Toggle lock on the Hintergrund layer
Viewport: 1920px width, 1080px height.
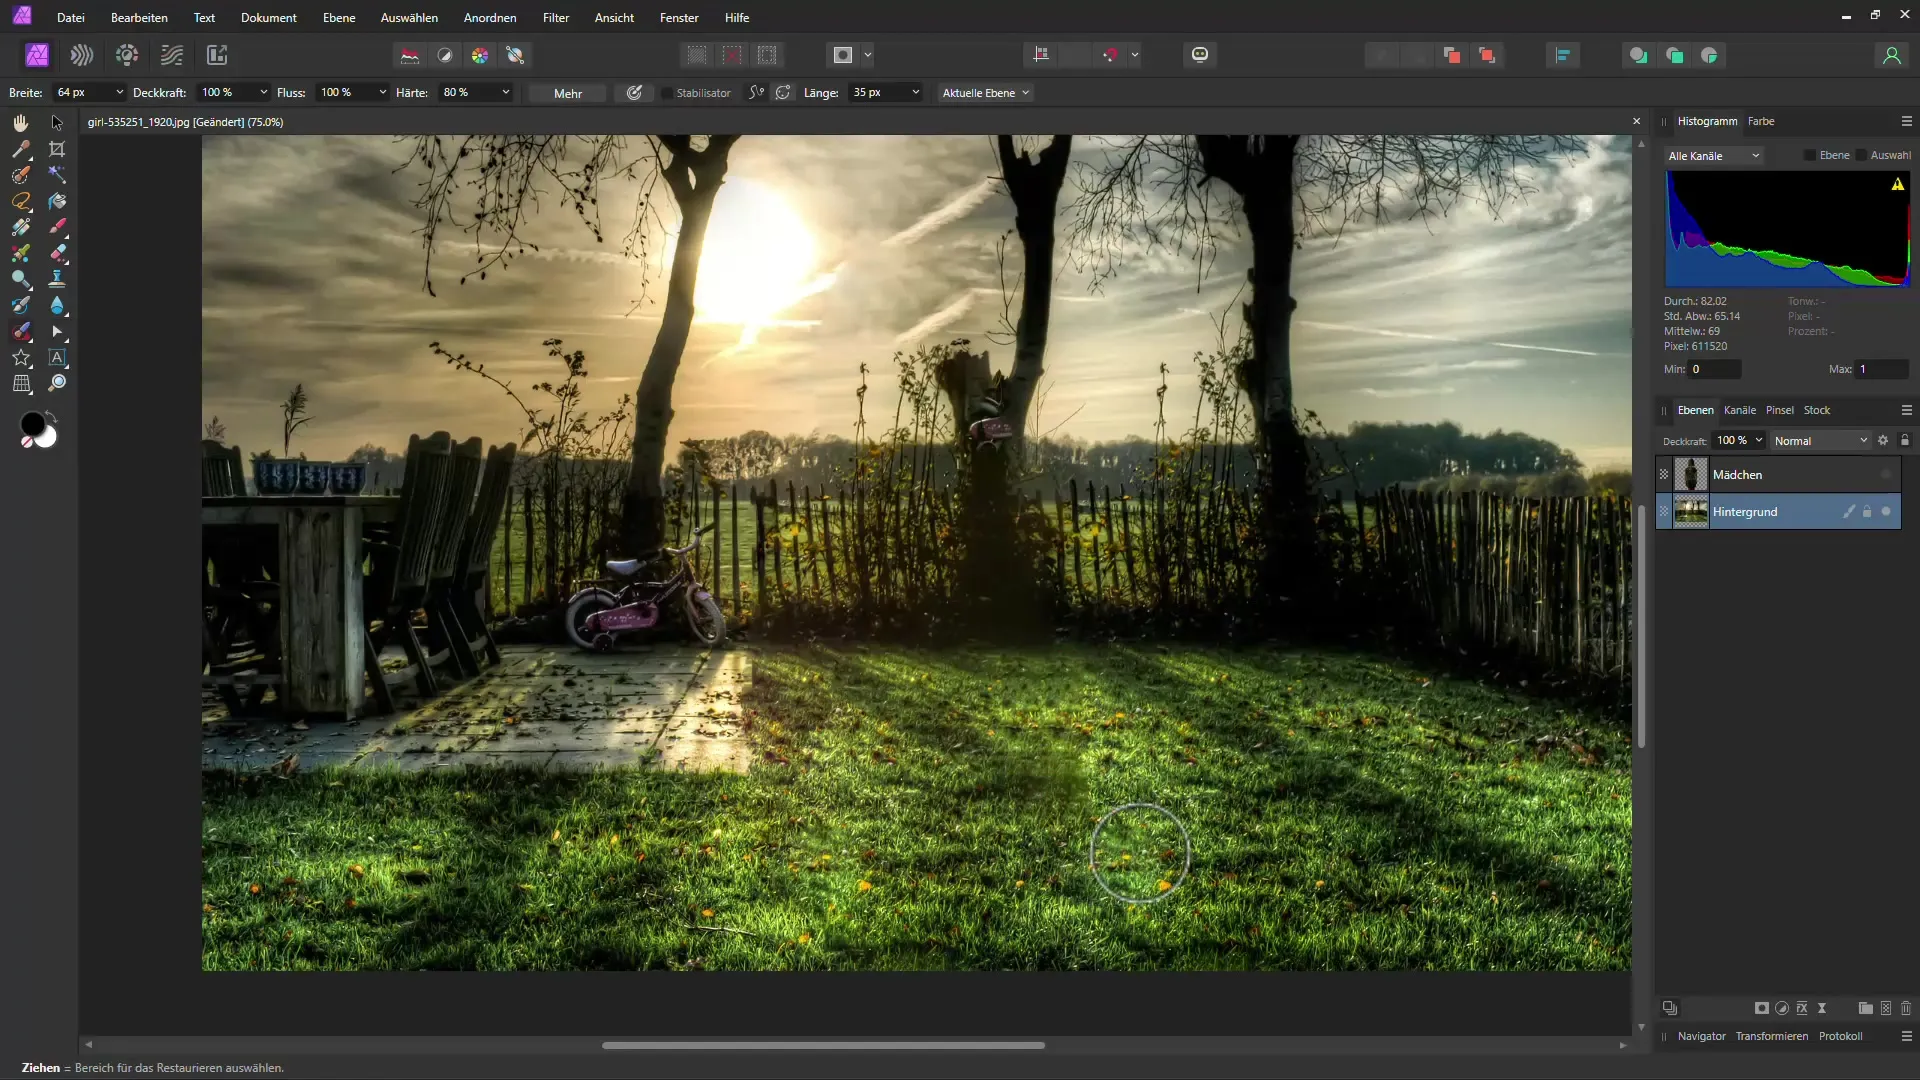tap(1867, 511)
